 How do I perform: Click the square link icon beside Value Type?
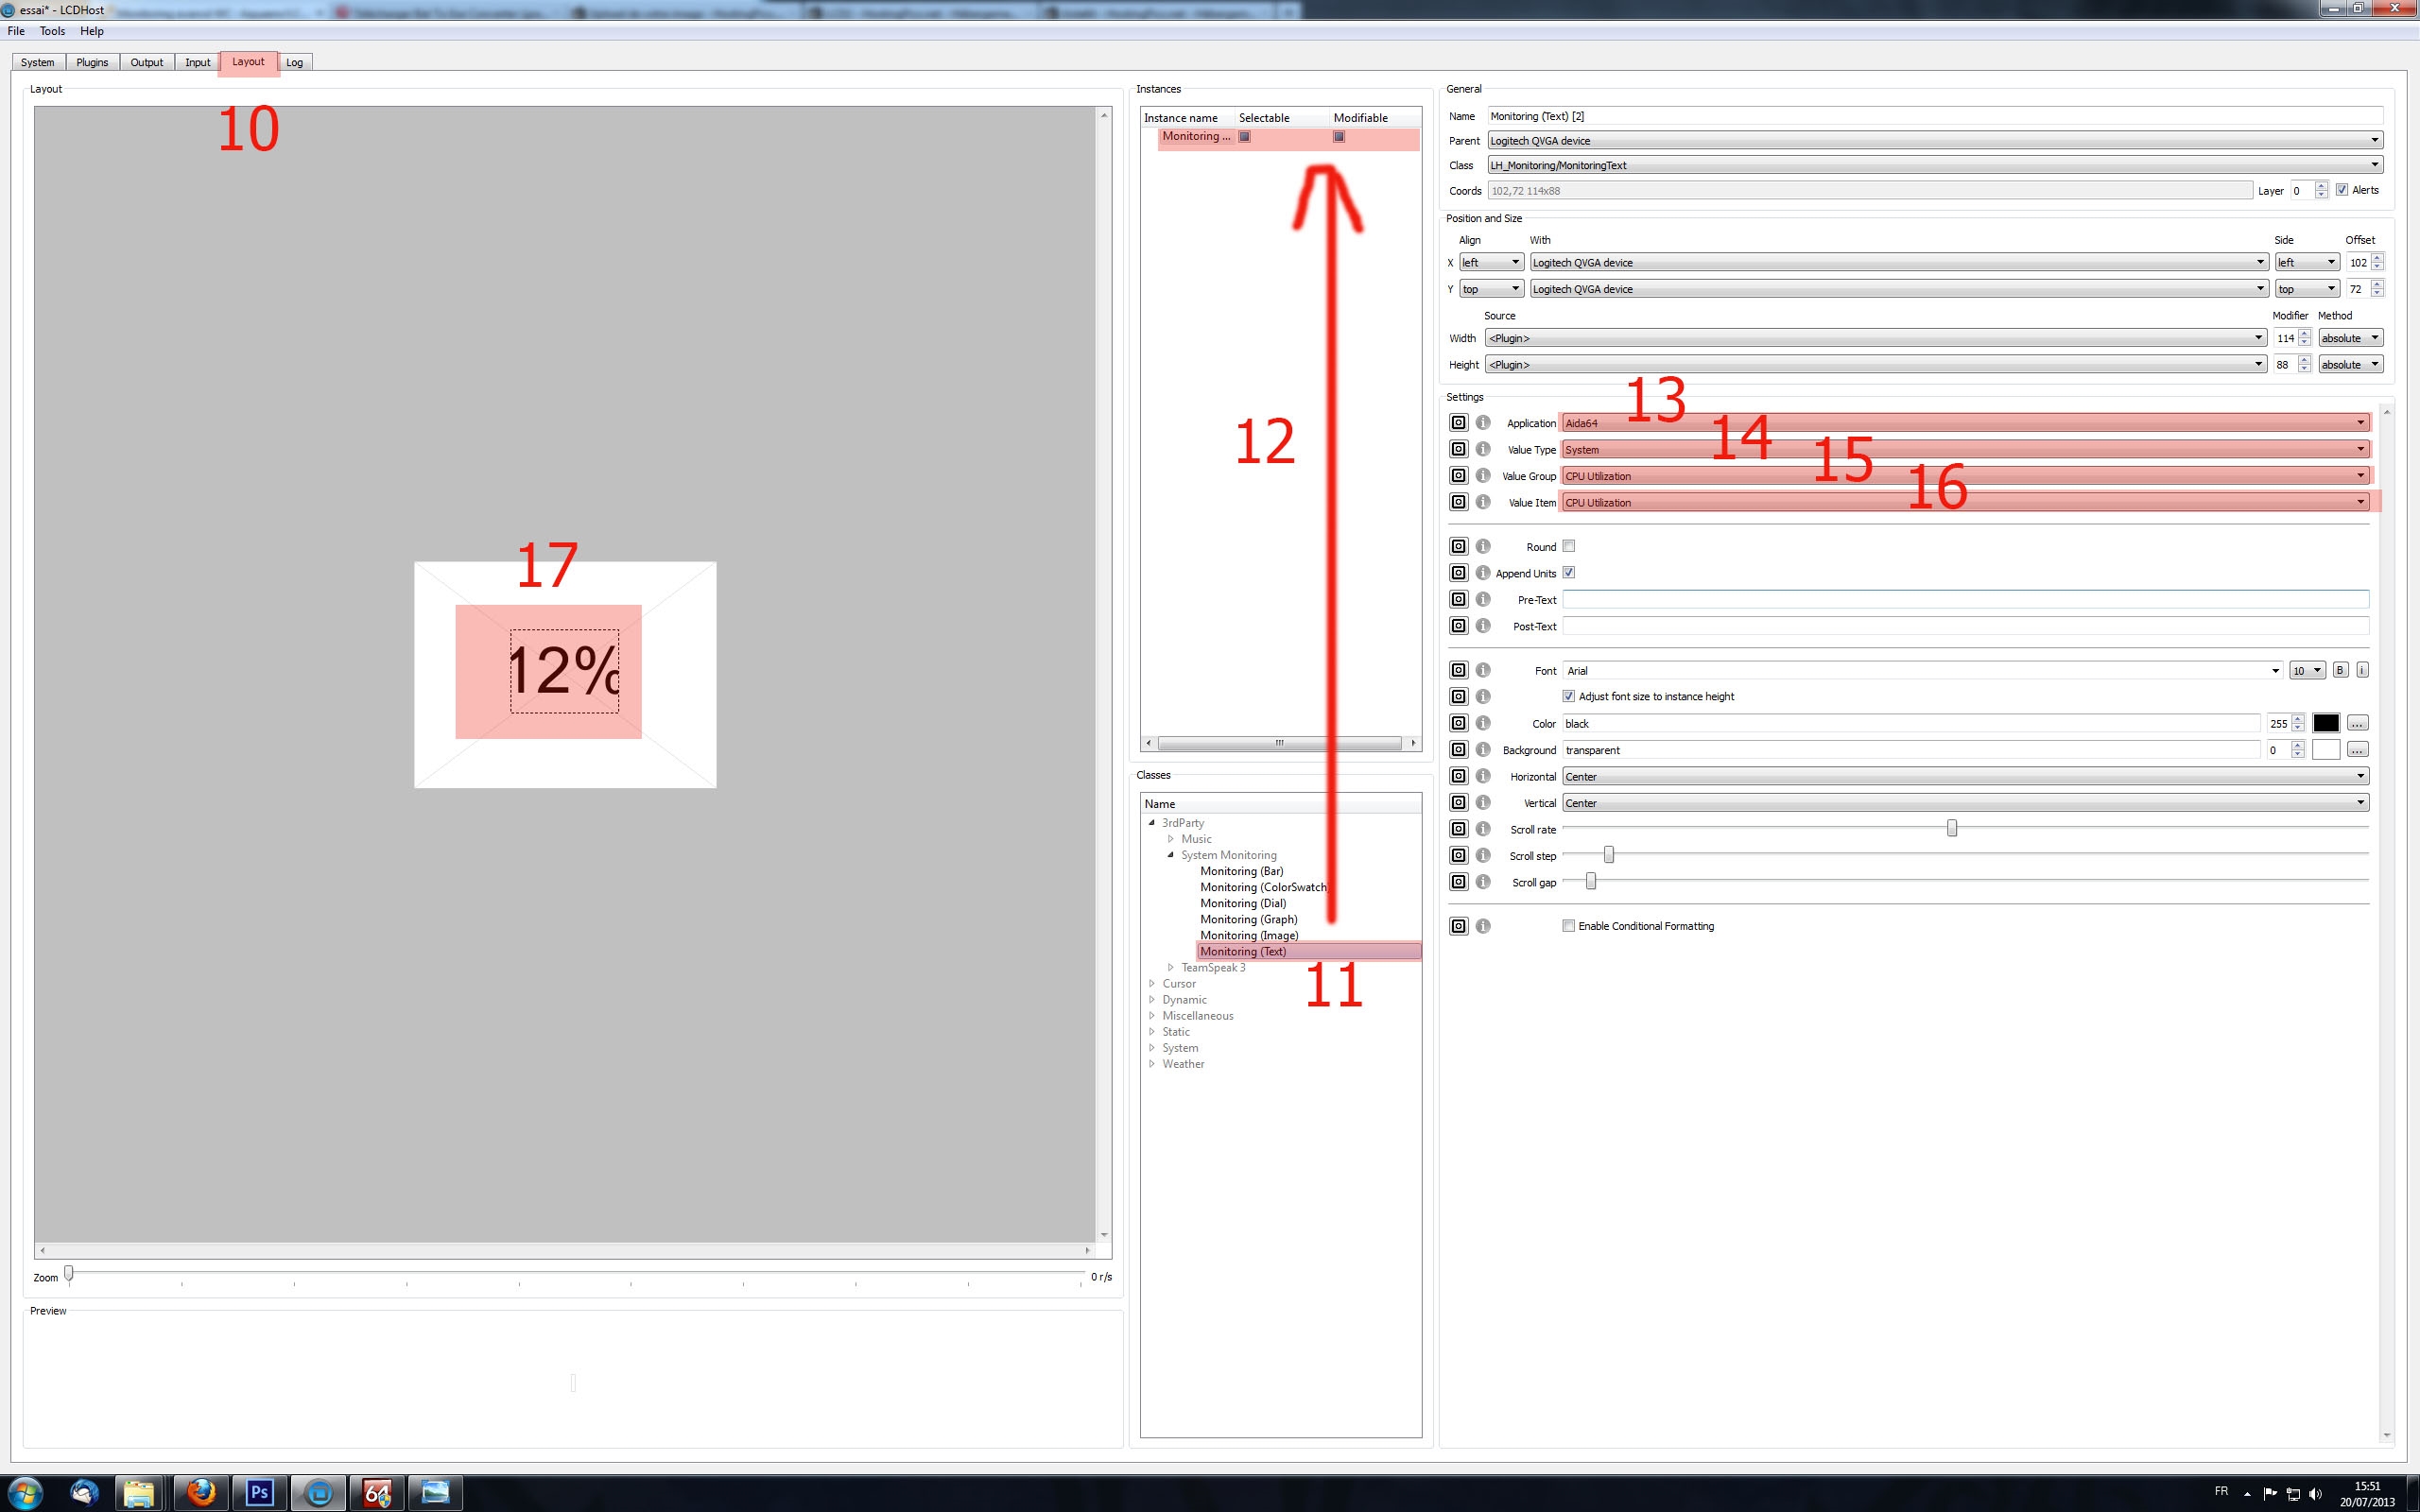click(x=1458, y=449)
